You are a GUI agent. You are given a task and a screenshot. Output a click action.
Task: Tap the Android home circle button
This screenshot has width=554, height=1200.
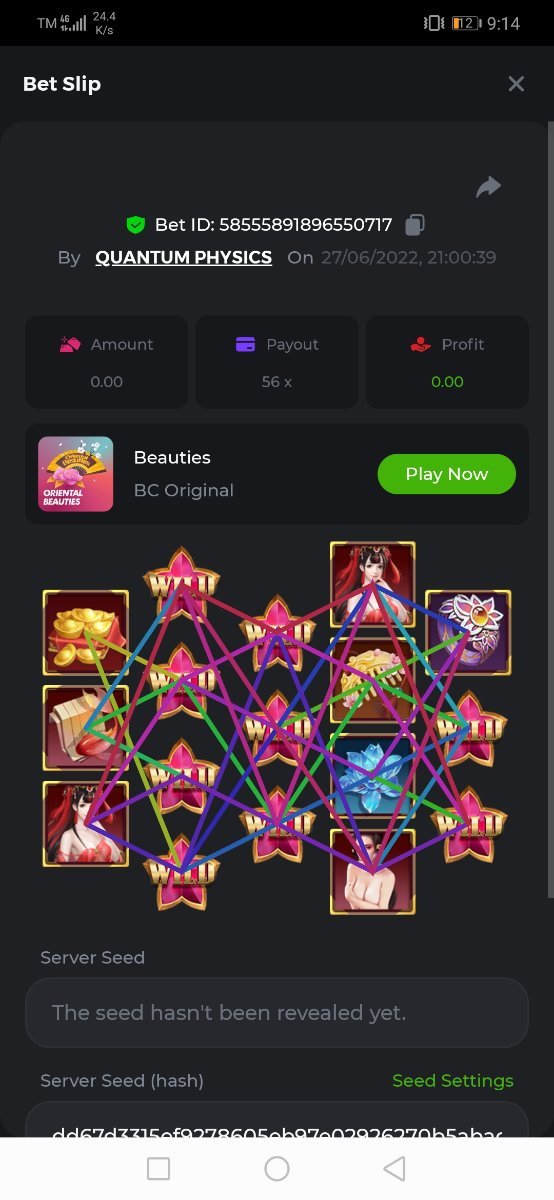tap(277, 1168)
